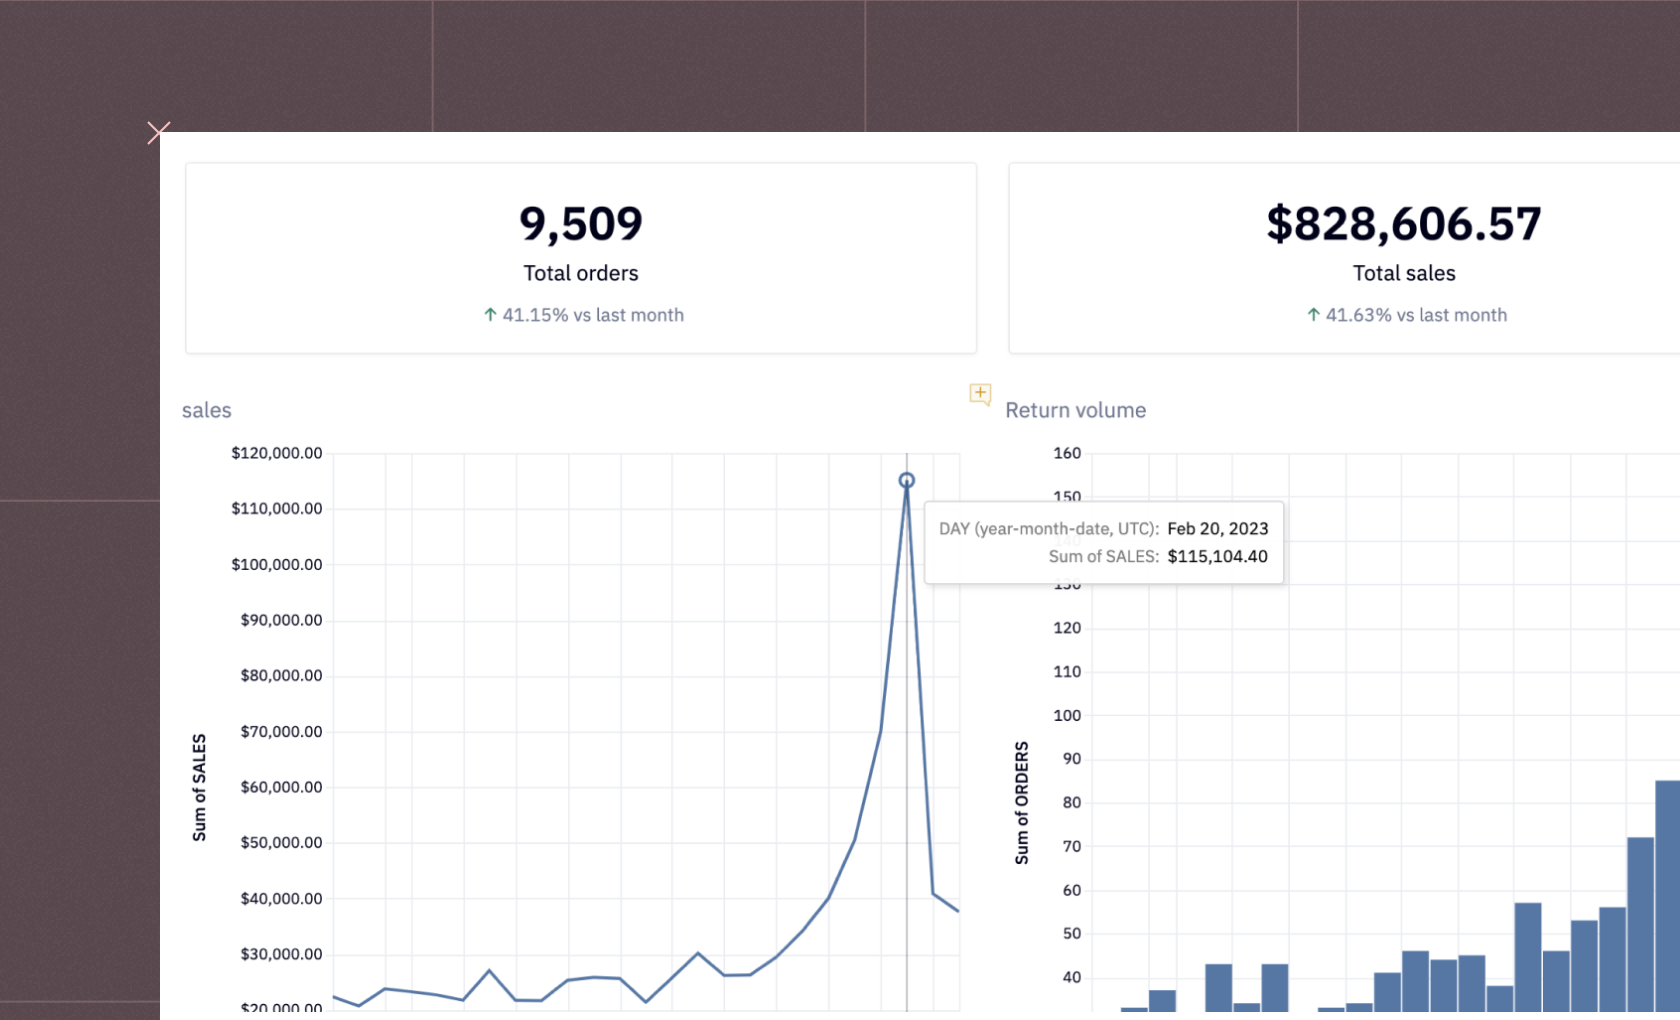This screenshot has width=1680, height=1020.
Task: Dismiss the dashboard via the pink X
Action: pyautogui.click(x=159, y=131)
